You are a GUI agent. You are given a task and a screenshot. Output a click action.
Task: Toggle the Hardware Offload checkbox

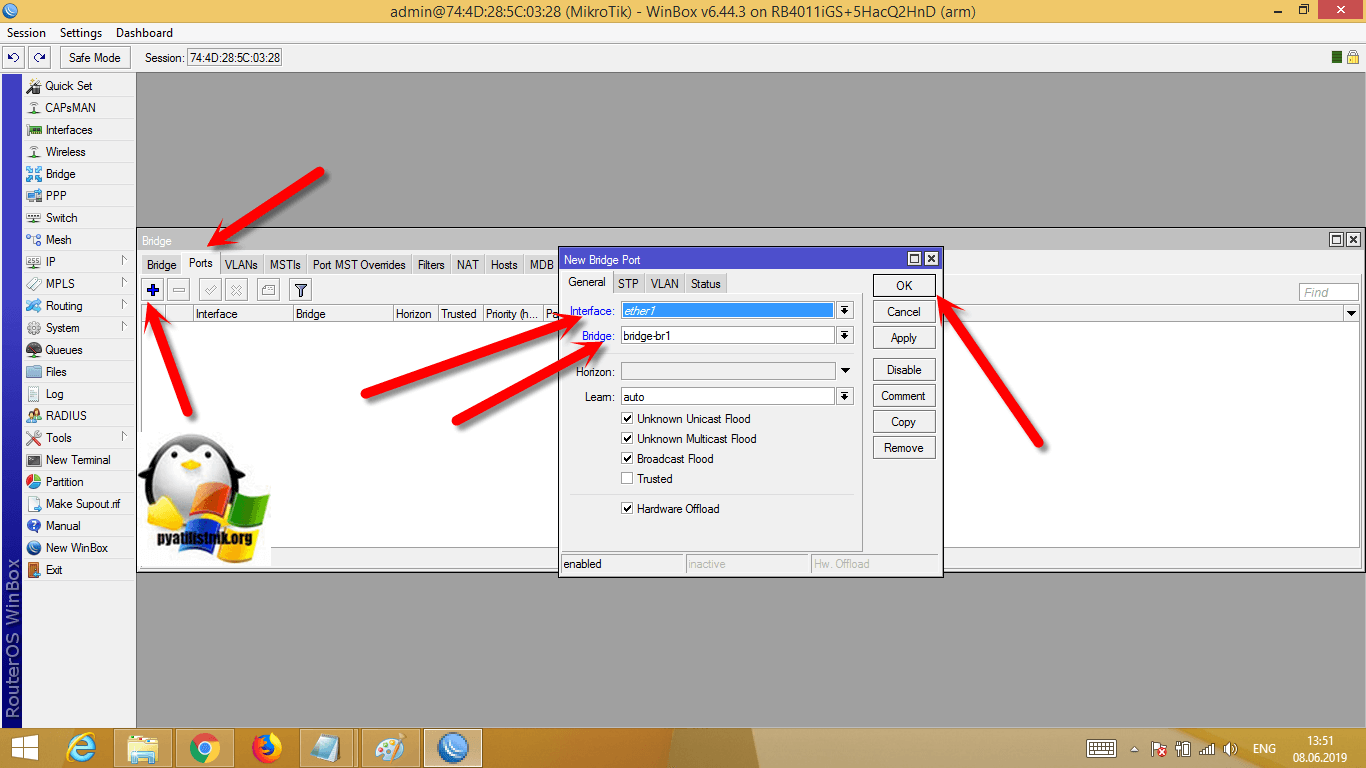click(x=627, y=509)
